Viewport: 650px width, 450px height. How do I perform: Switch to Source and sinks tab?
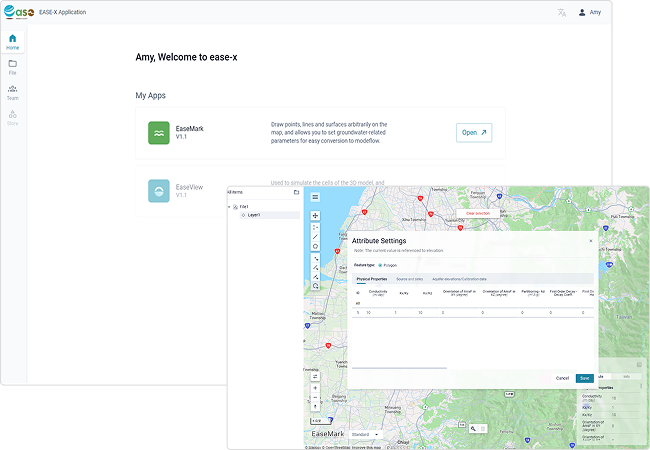[x=410, y=279]
